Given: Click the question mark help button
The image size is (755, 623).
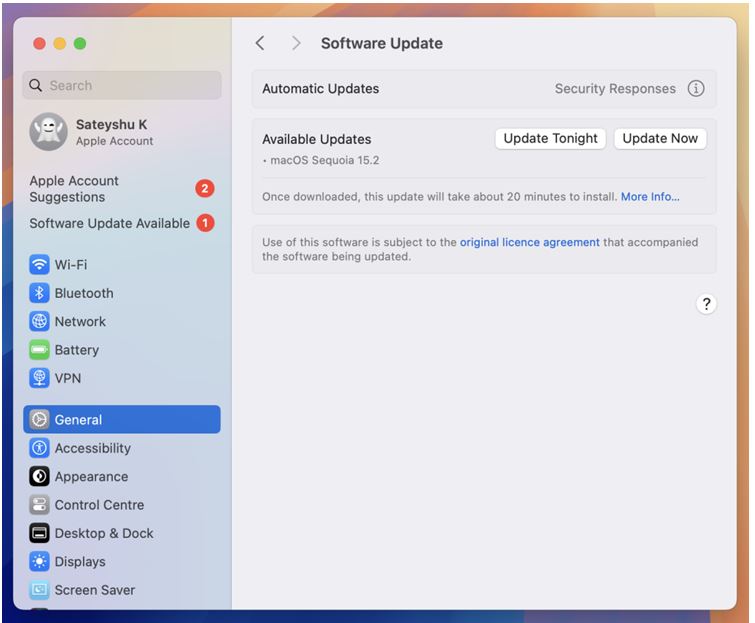Looking at the screenshot, I should (706, 305).
